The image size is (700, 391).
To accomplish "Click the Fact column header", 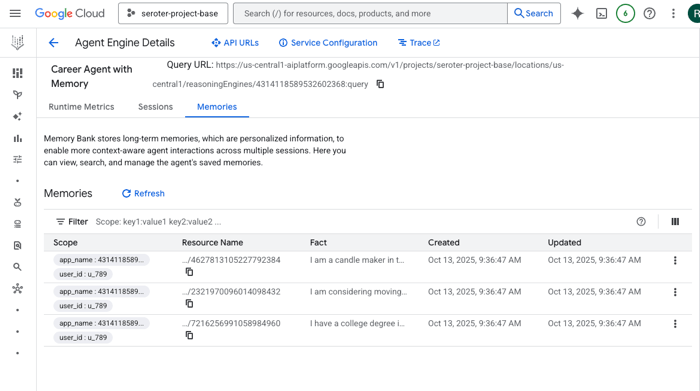I will pyautogui.click(x=318, y=242).
